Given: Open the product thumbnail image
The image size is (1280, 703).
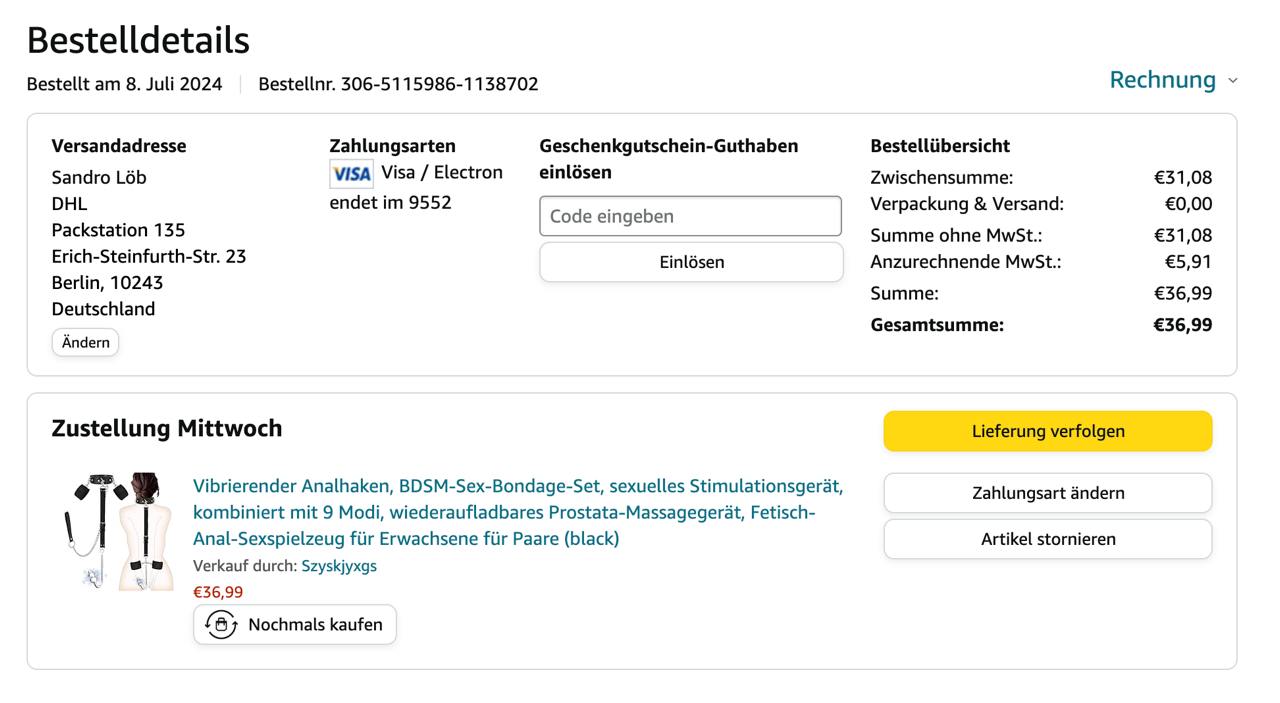Looking at the screenshot, I should 117,531.
